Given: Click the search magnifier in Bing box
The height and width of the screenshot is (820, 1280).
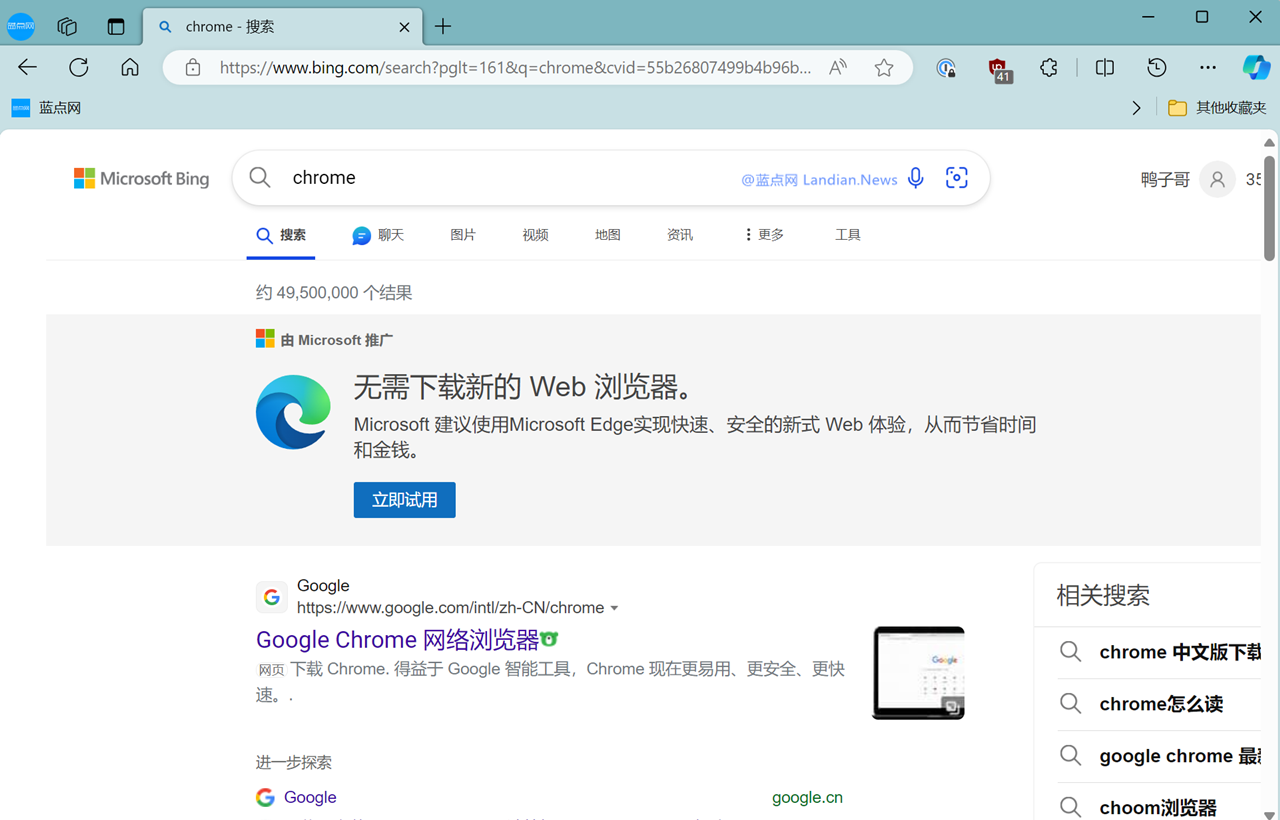Looking at the screenshot, I should (x=260, y=178).
